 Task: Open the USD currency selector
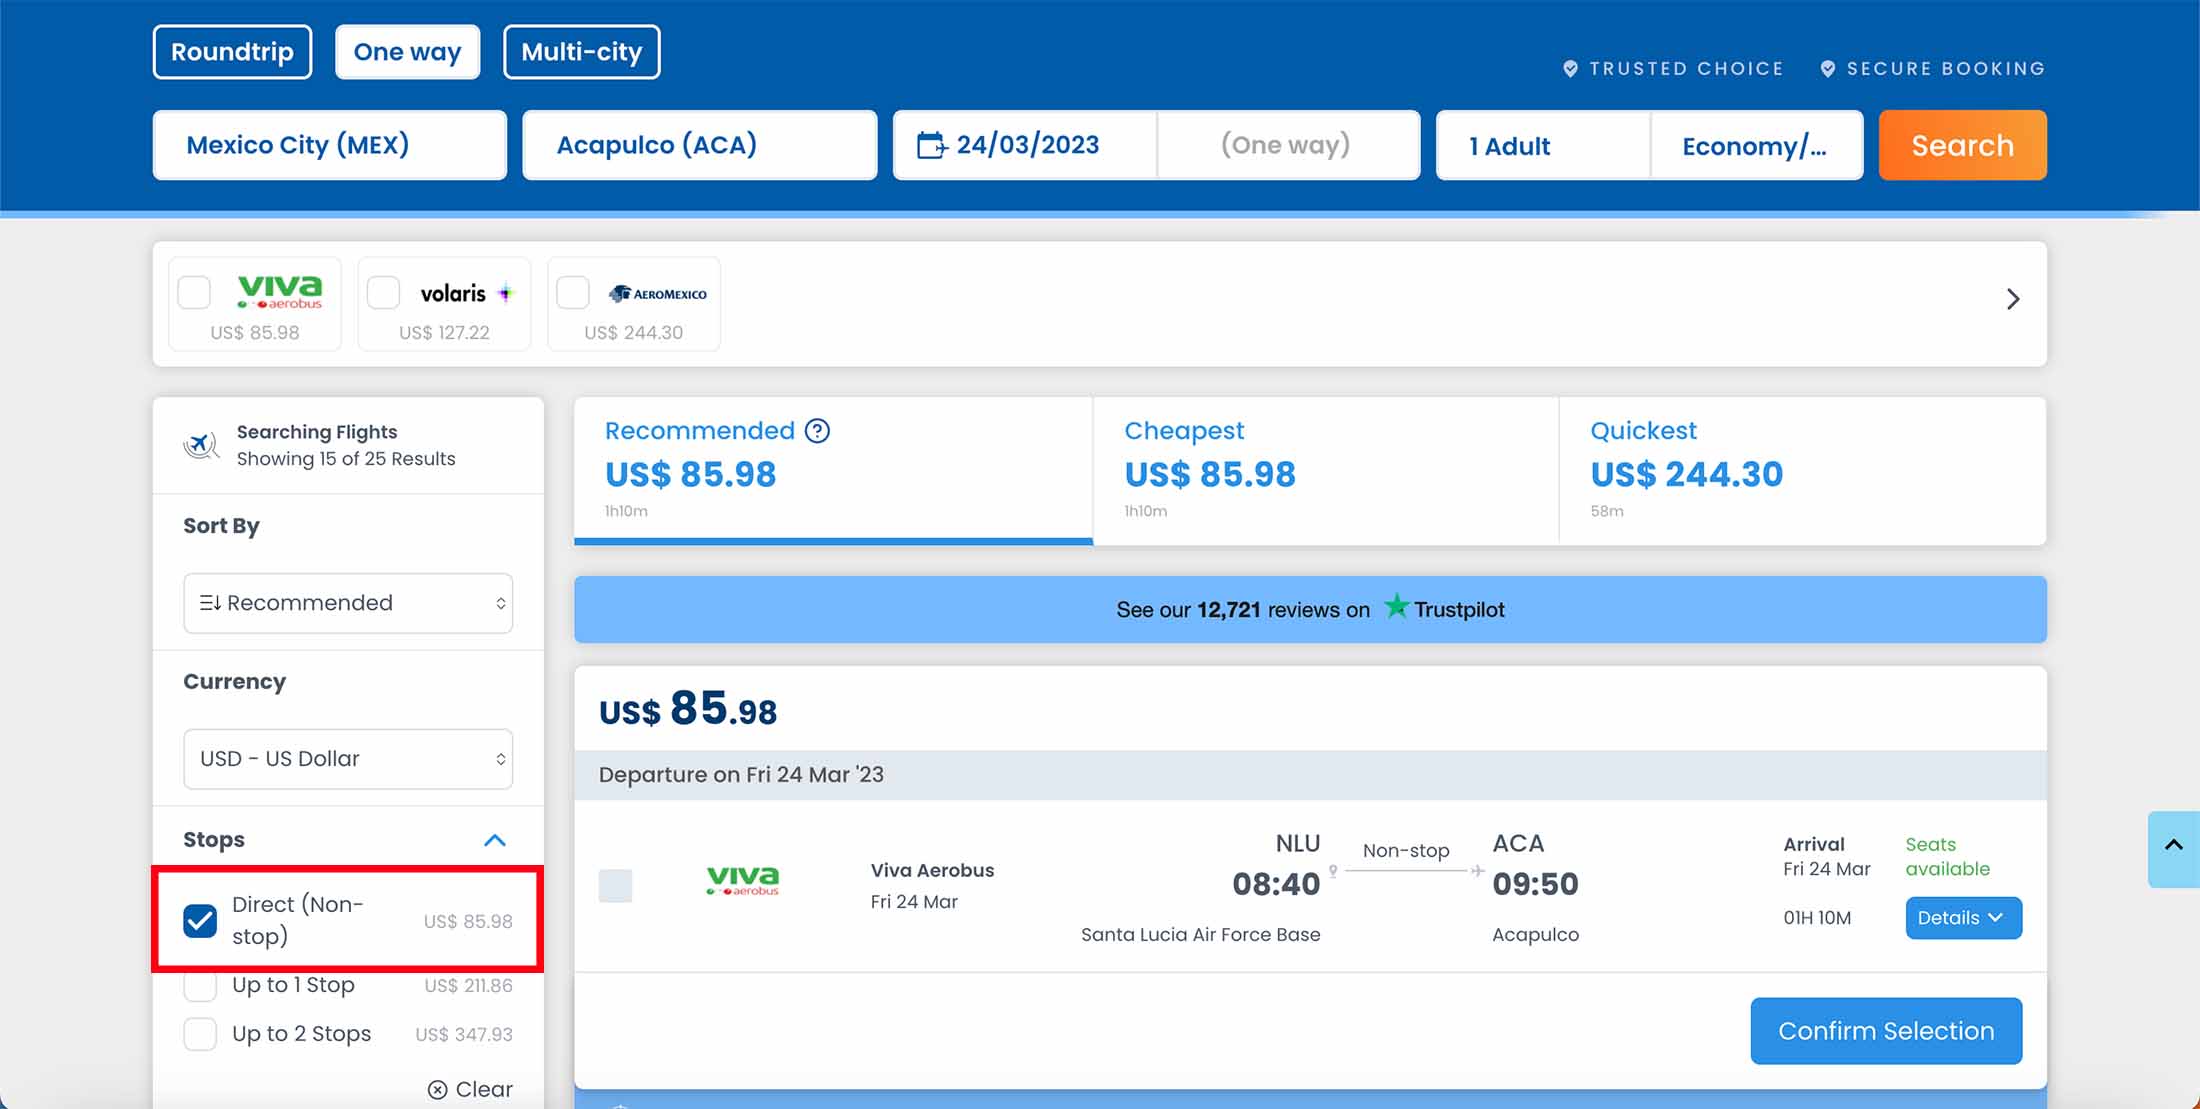click(x=347, y=758)
